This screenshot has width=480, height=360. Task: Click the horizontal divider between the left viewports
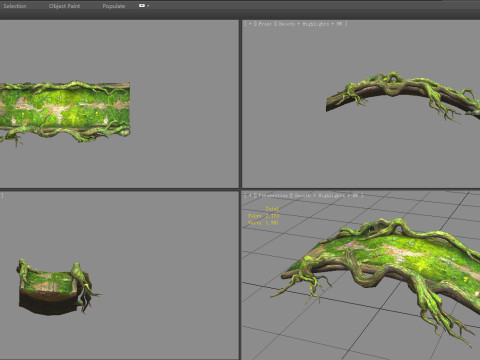click(119, 190)
